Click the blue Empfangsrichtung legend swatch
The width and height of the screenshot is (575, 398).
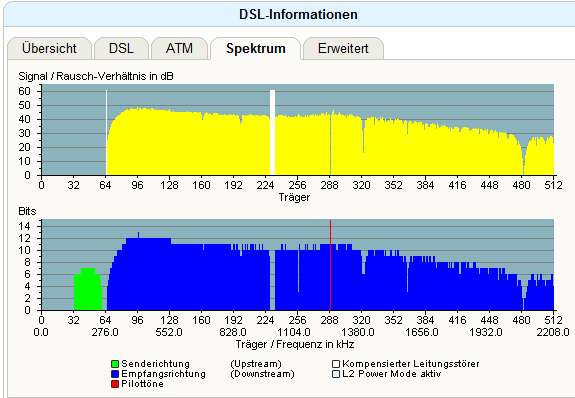pos(115,374)
